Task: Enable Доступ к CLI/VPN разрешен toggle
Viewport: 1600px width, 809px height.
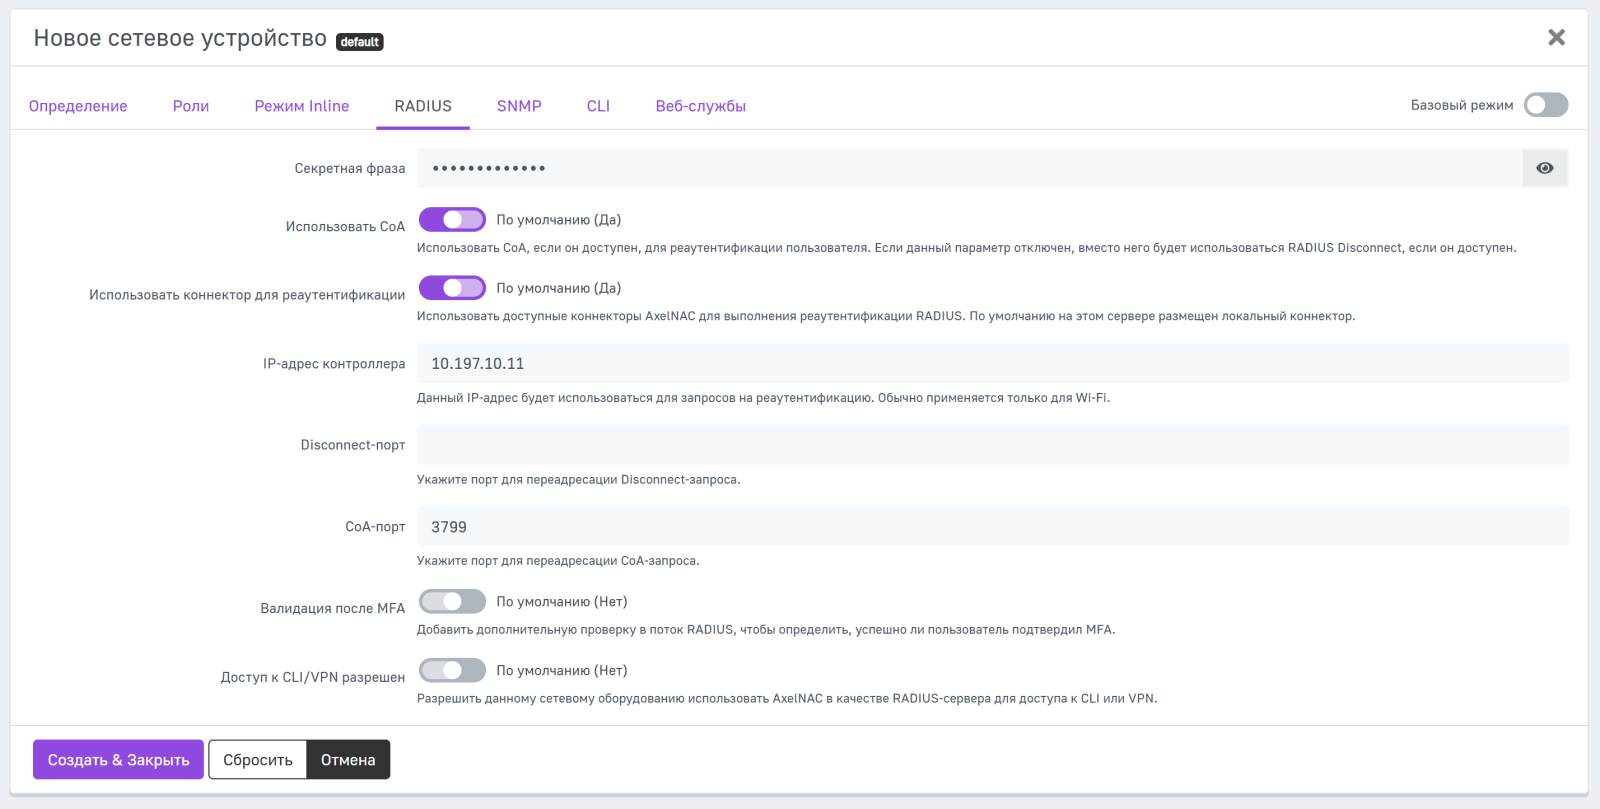Action: coord(452,670)
